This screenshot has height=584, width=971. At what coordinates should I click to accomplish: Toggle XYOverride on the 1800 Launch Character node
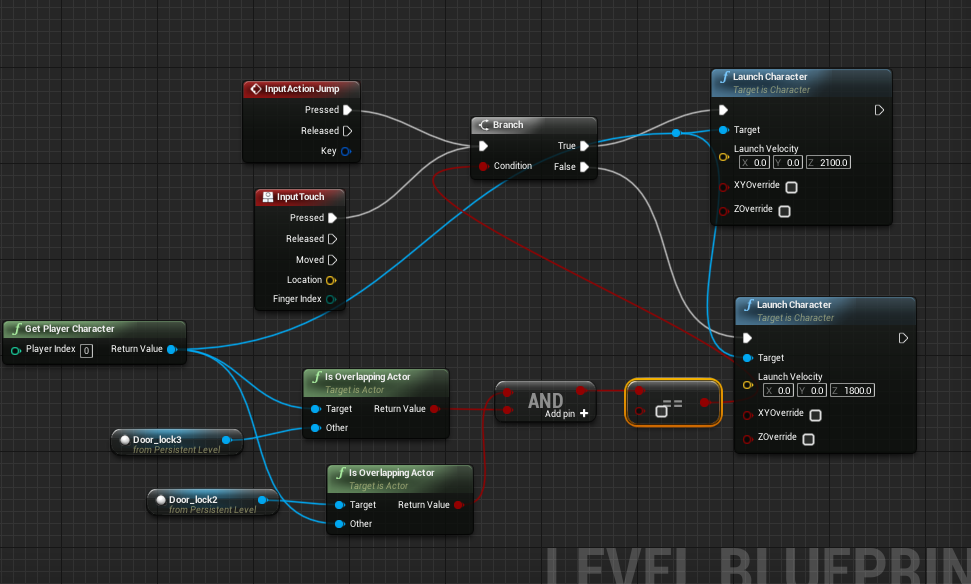pyautogui.click(x=815, y=415)
